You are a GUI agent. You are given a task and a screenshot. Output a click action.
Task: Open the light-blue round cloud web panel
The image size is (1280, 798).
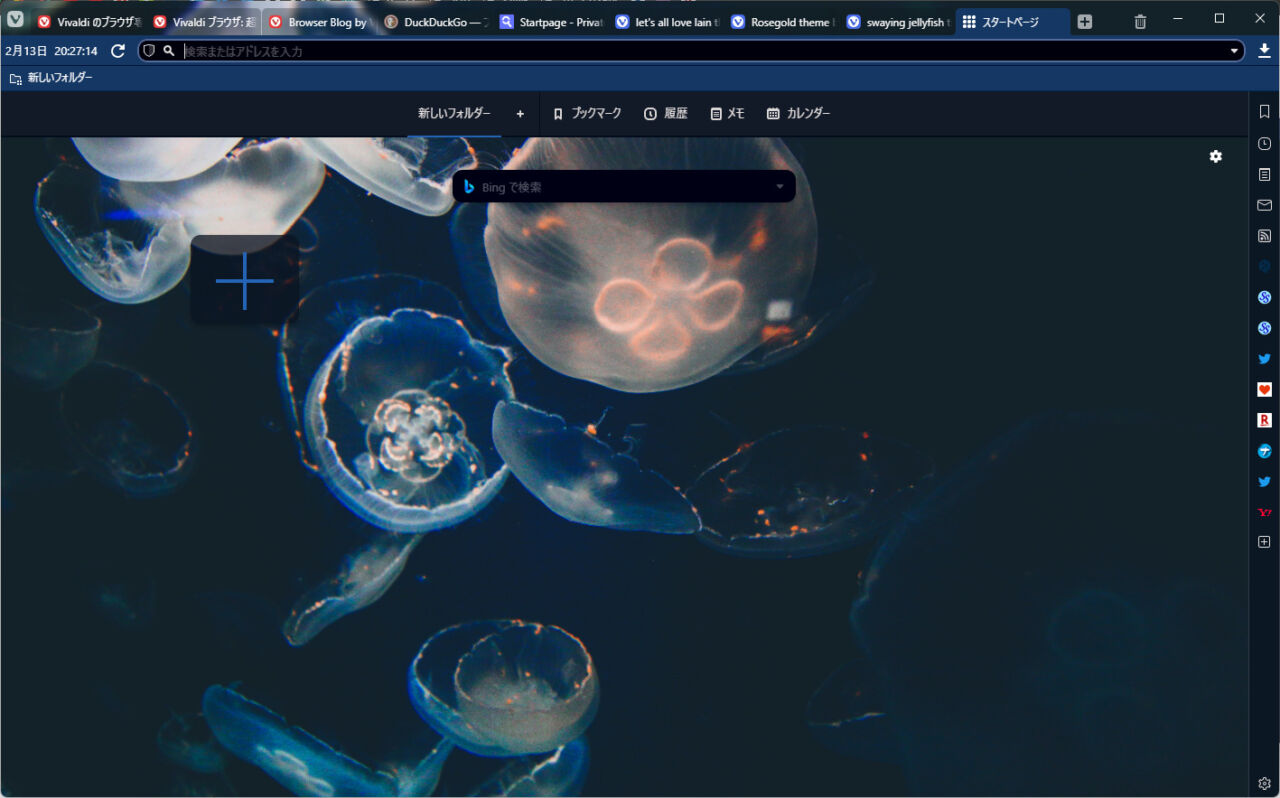1264,451
